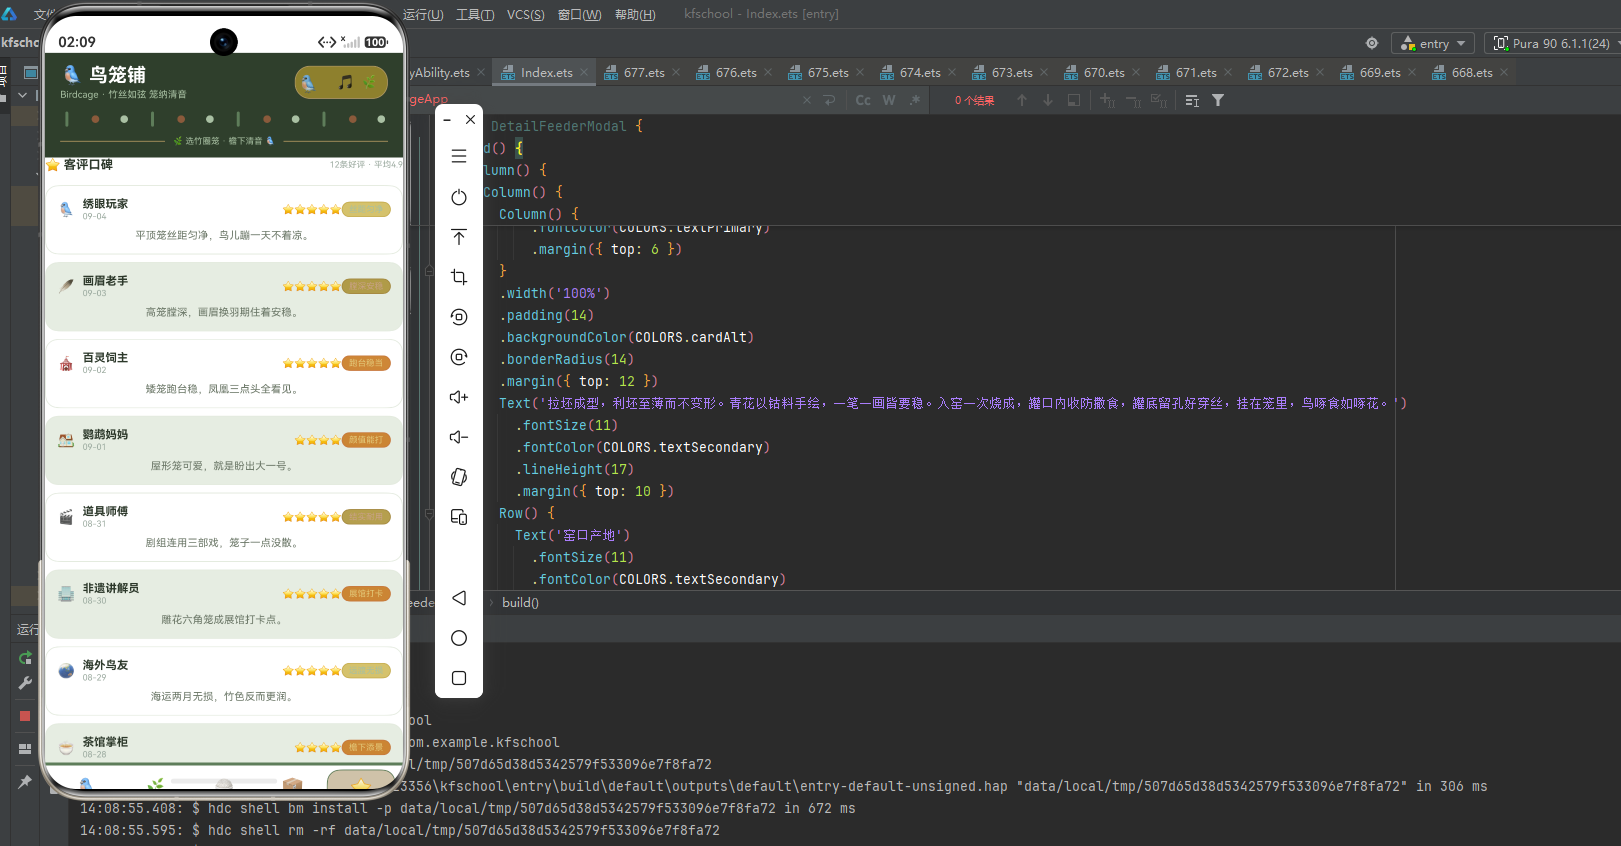
Task: Tap the 展馆打卡 tag on the review card
Action: point(366,594)
